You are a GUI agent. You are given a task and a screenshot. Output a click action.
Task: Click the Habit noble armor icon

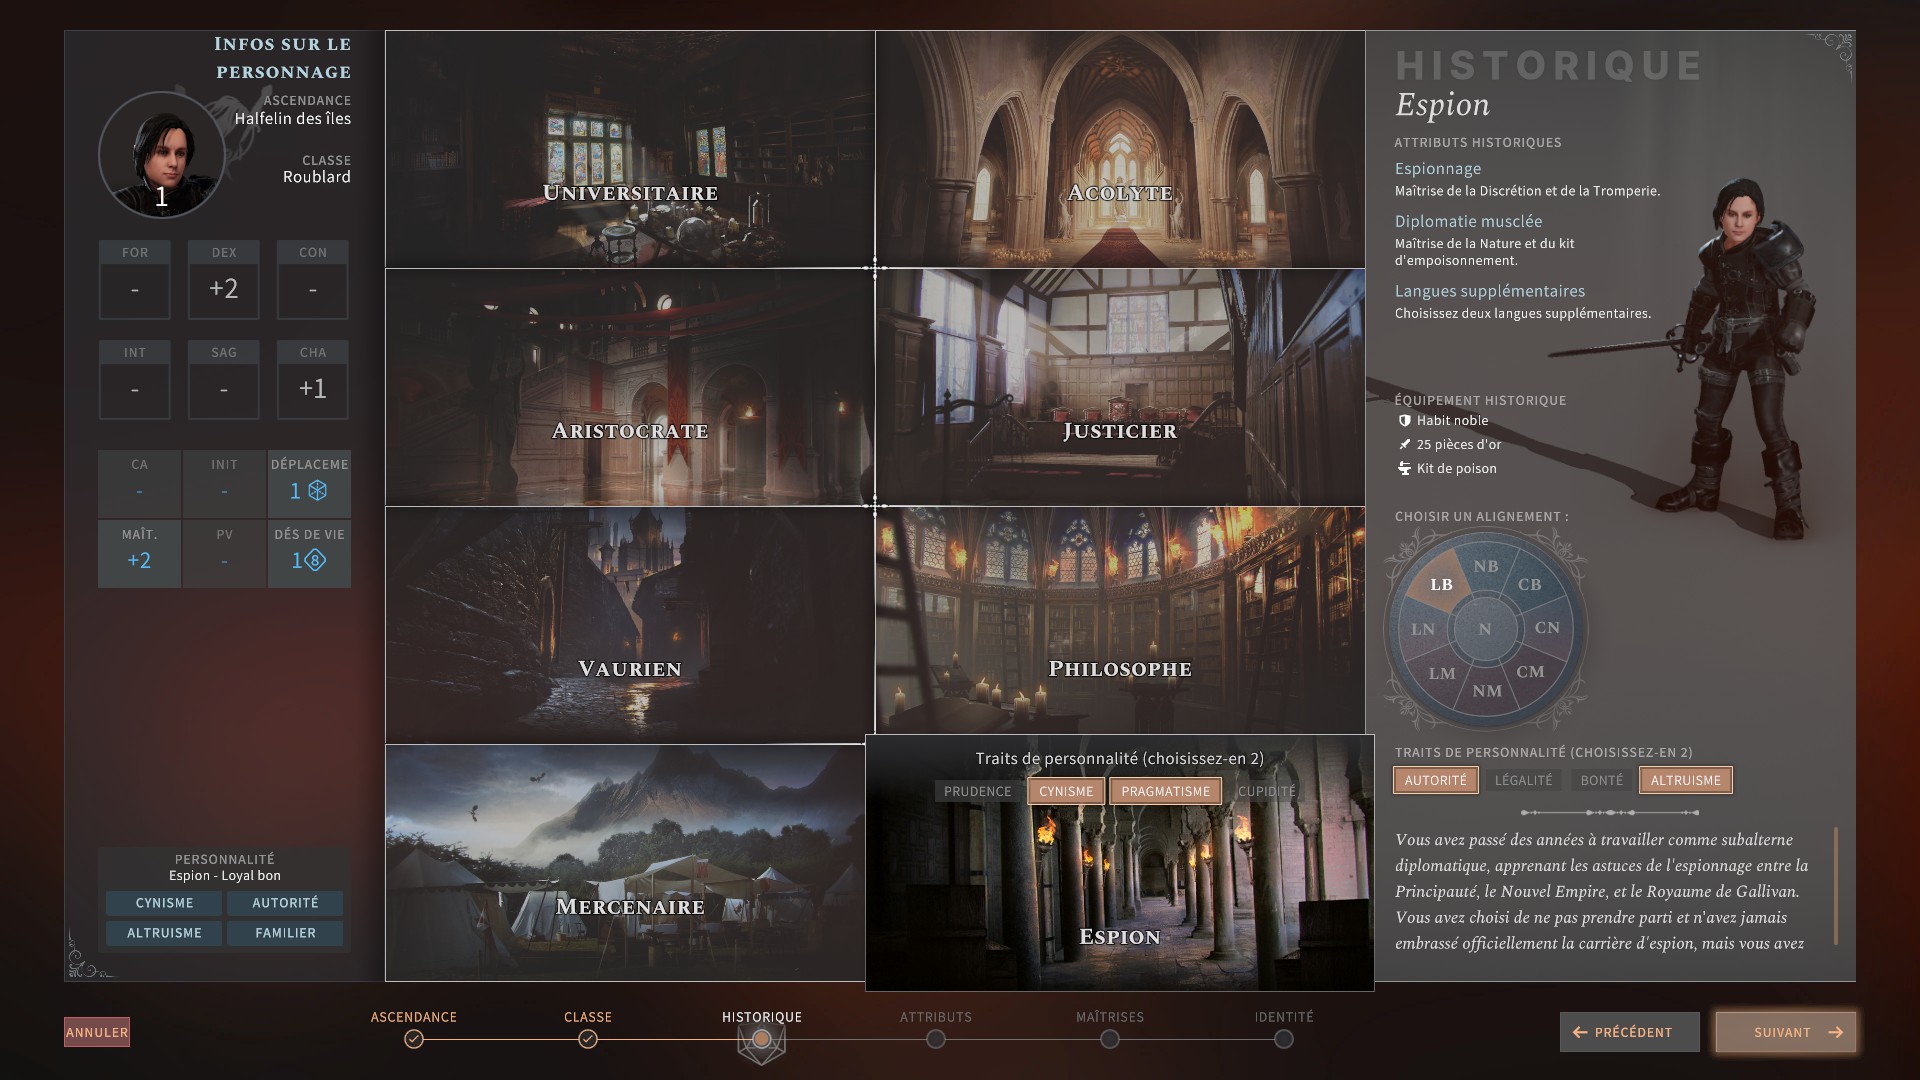click(x=1404, y=421)
